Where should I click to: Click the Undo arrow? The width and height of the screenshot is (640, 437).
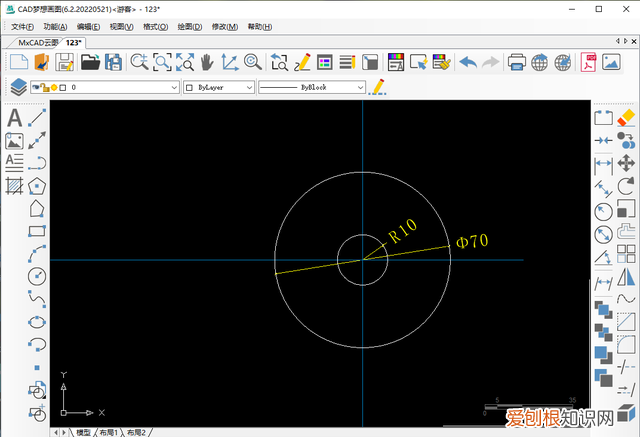(467, 62)
